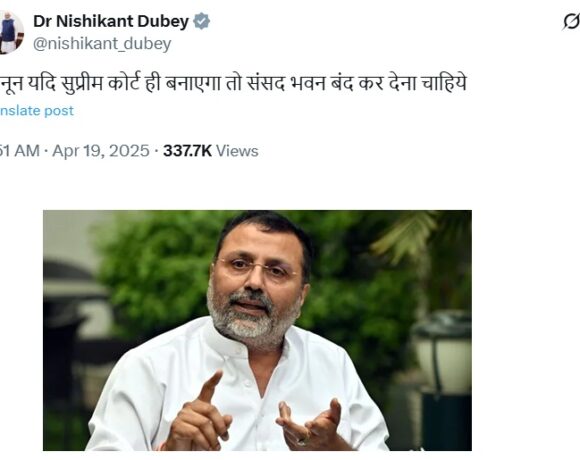Select the word चाहिये ending the post
Image resolution: width=580 pixels, height=460 pixels.
tap(444, 84)
